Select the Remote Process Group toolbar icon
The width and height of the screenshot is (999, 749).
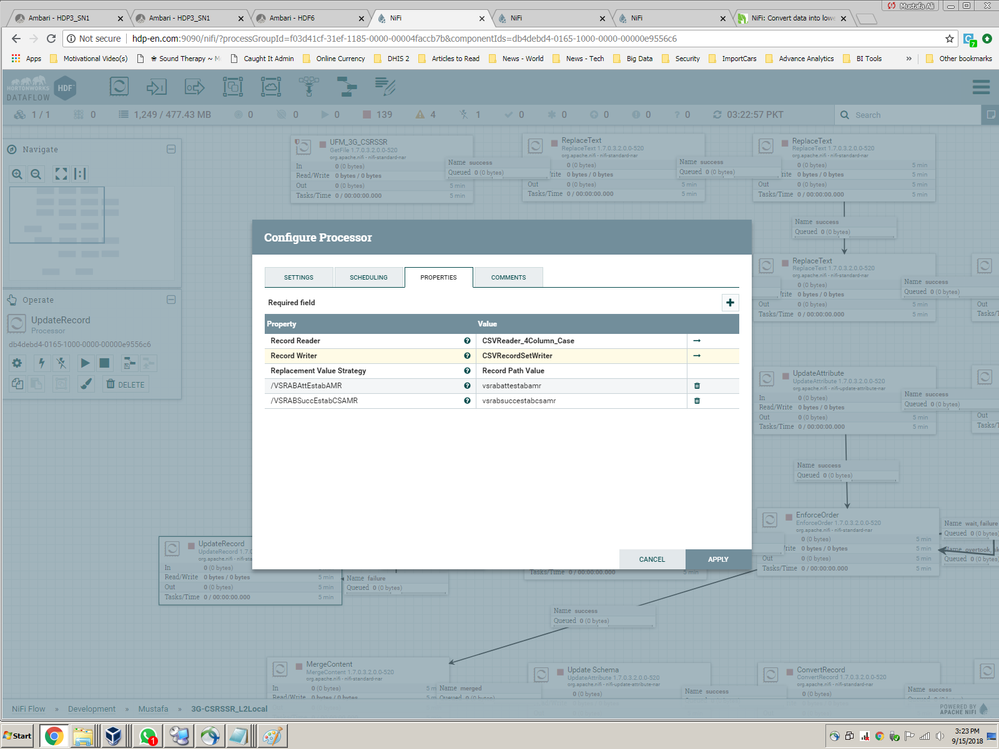point(271,86)
